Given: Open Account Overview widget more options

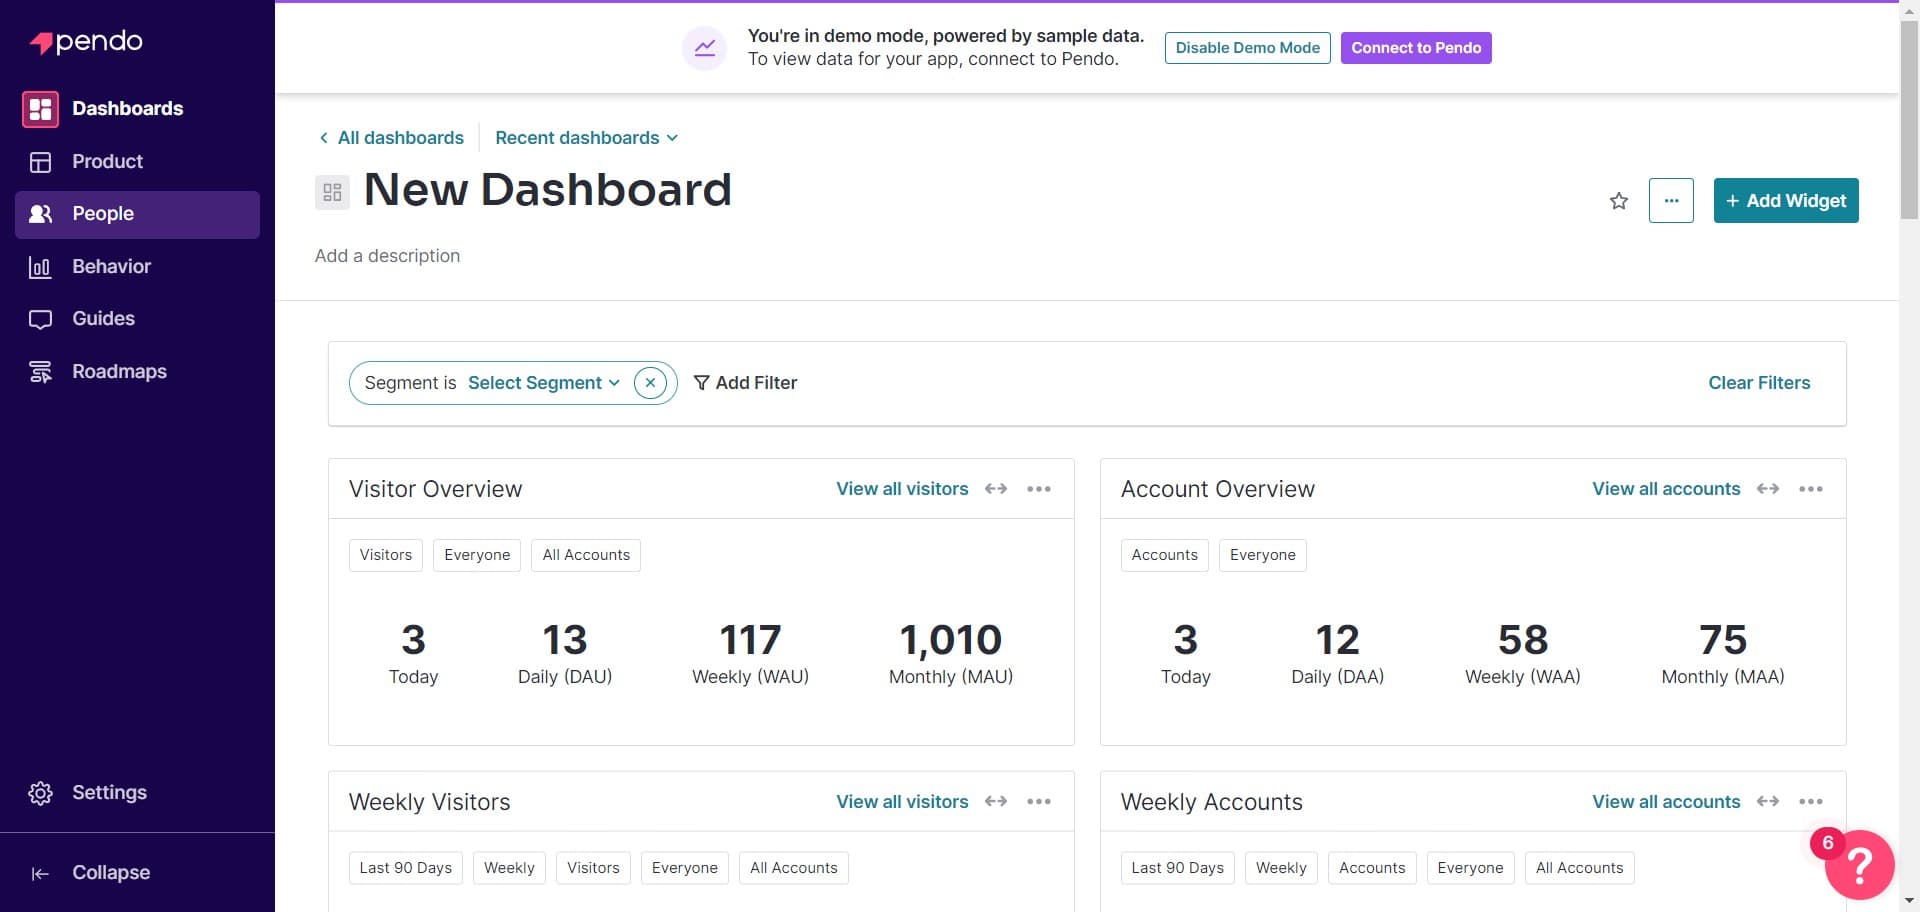Looking at the screenshot, I should [x=1810, y=489].
